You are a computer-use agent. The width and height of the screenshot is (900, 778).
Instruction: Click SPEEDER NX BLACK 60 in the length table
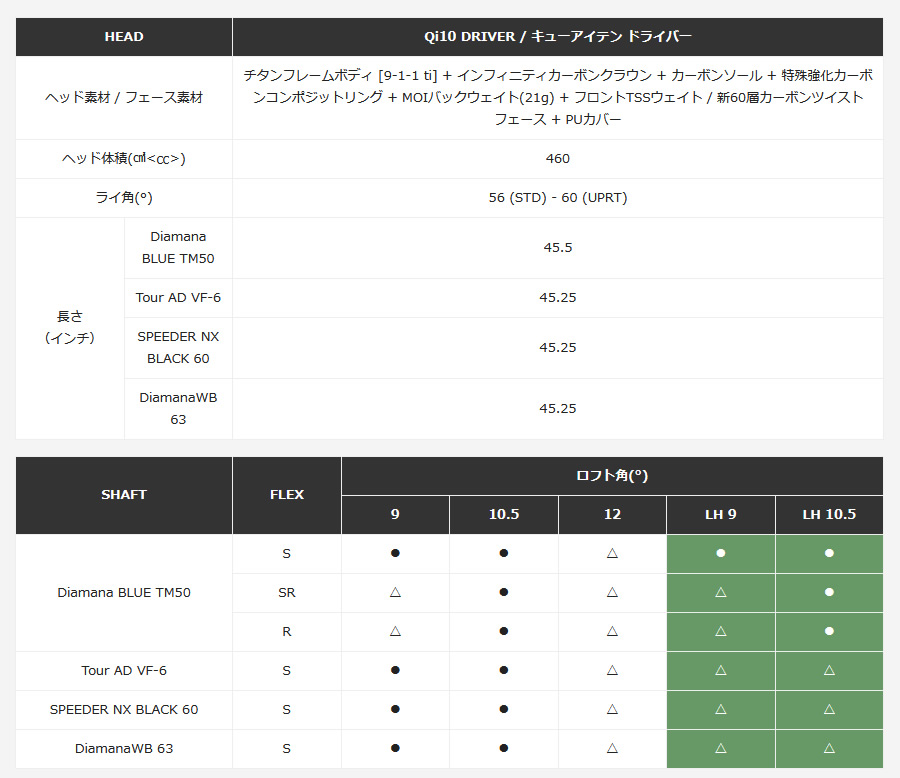(178, 347)
